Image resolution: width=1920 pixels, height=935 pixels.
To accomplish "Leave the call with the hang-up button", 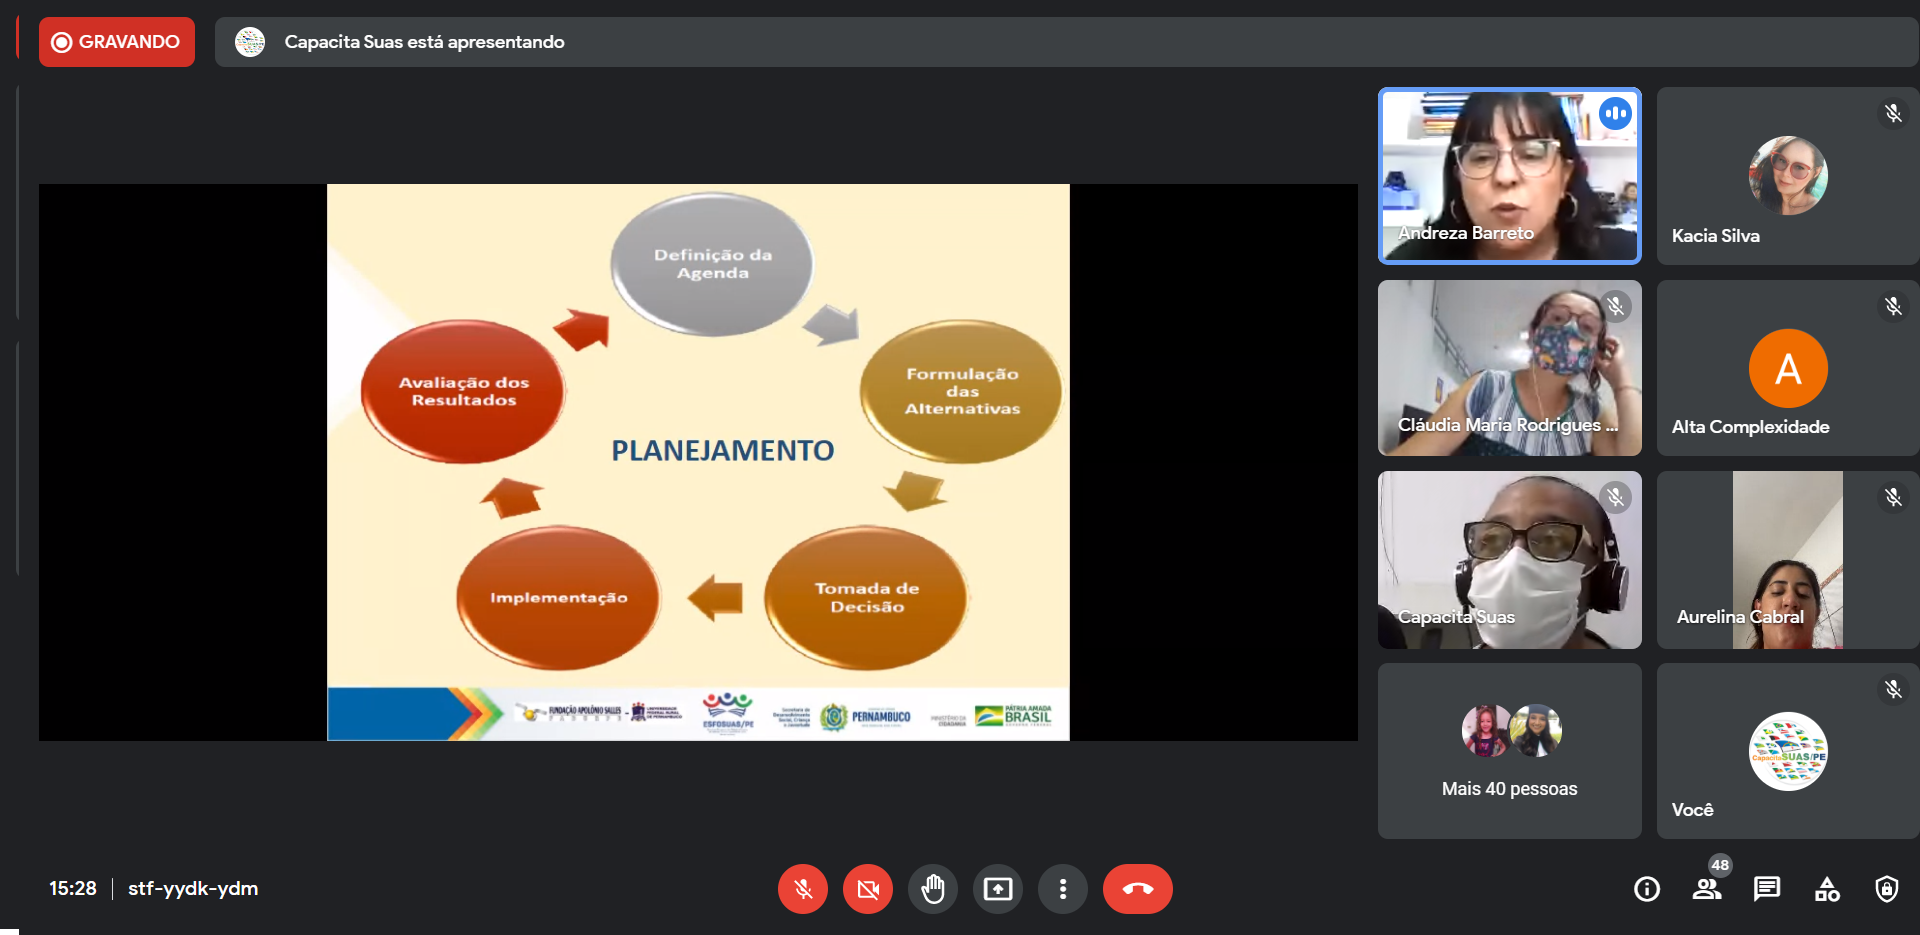I will pos(1137,889).
